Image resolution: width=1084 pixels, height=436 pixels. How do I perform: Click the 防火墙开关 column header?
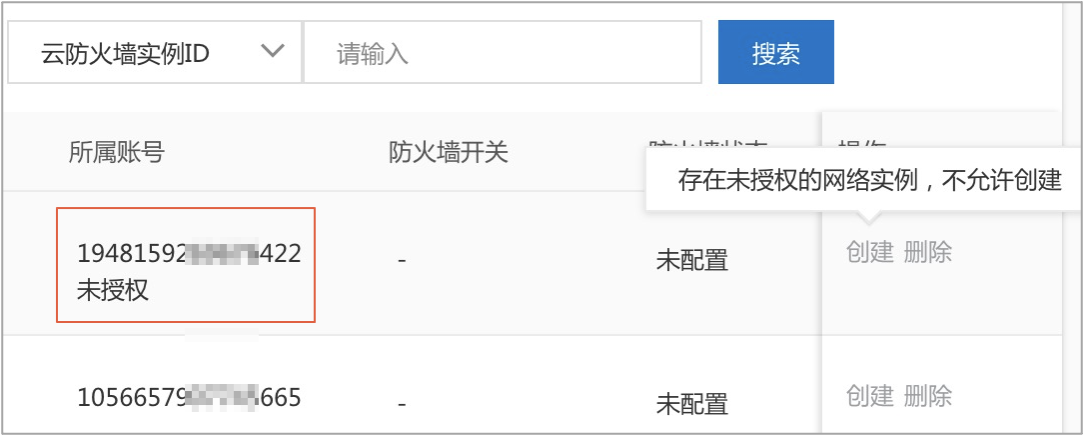[448, 153]
